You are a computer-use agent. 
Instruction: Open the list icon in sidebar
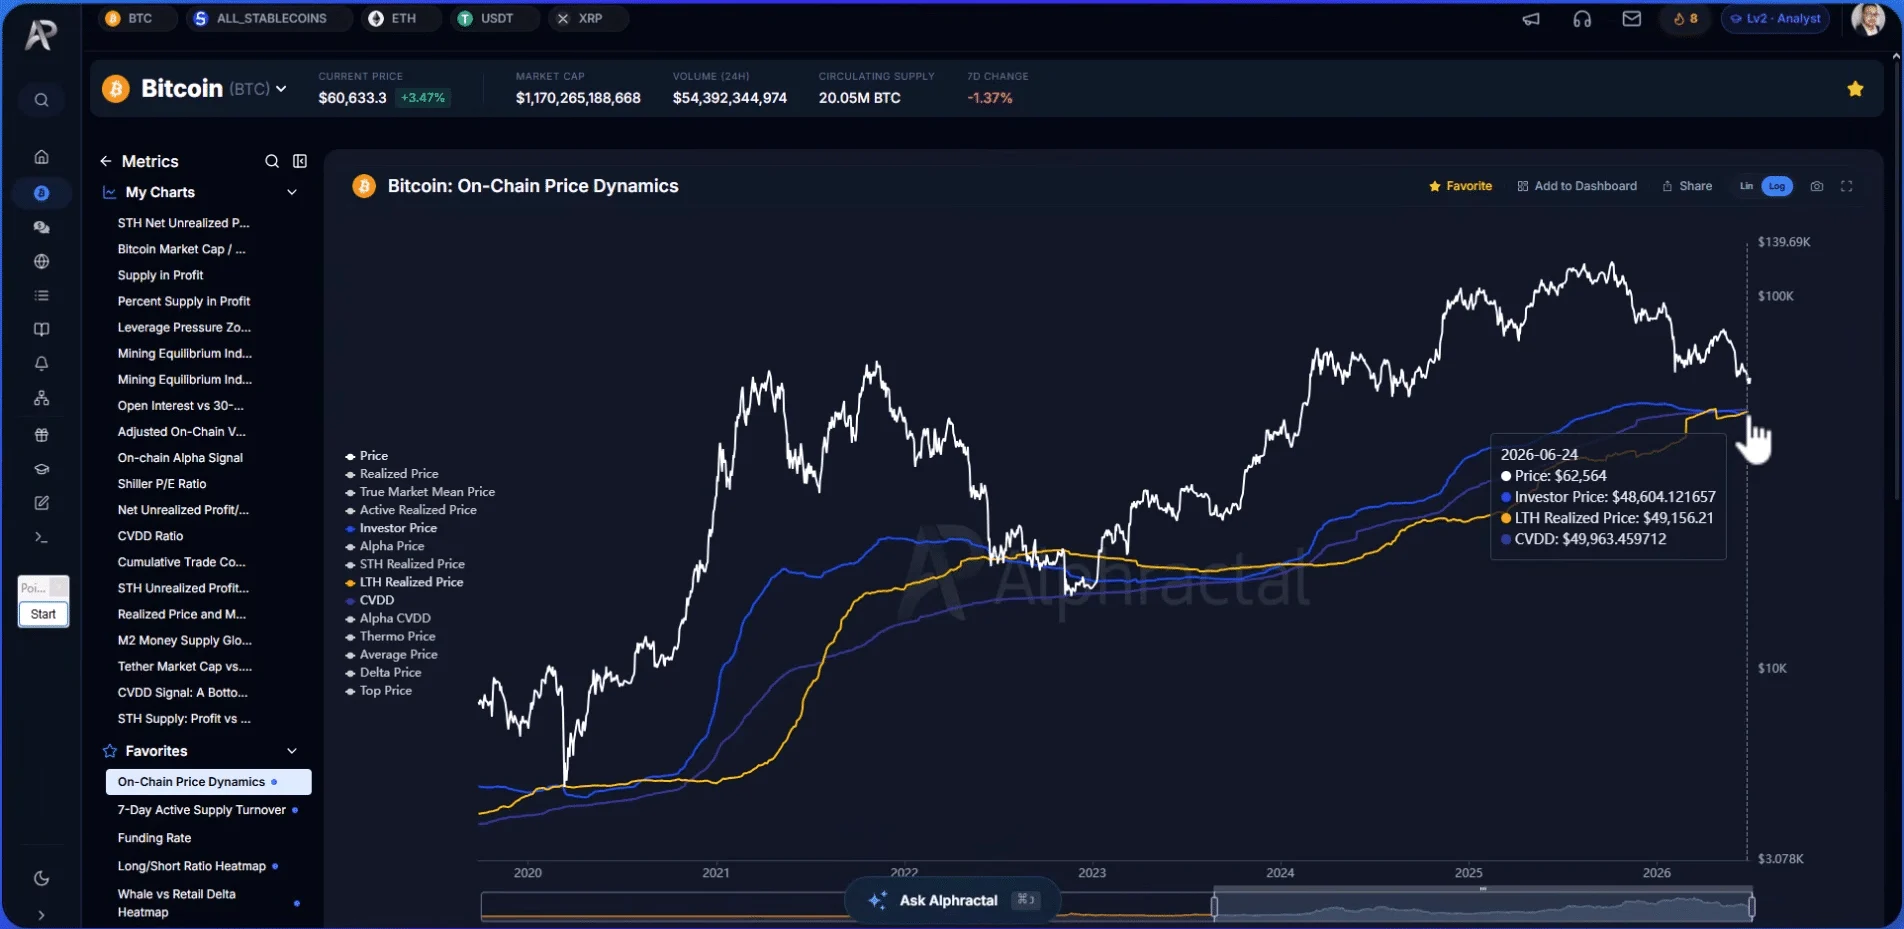click(41, 296)
